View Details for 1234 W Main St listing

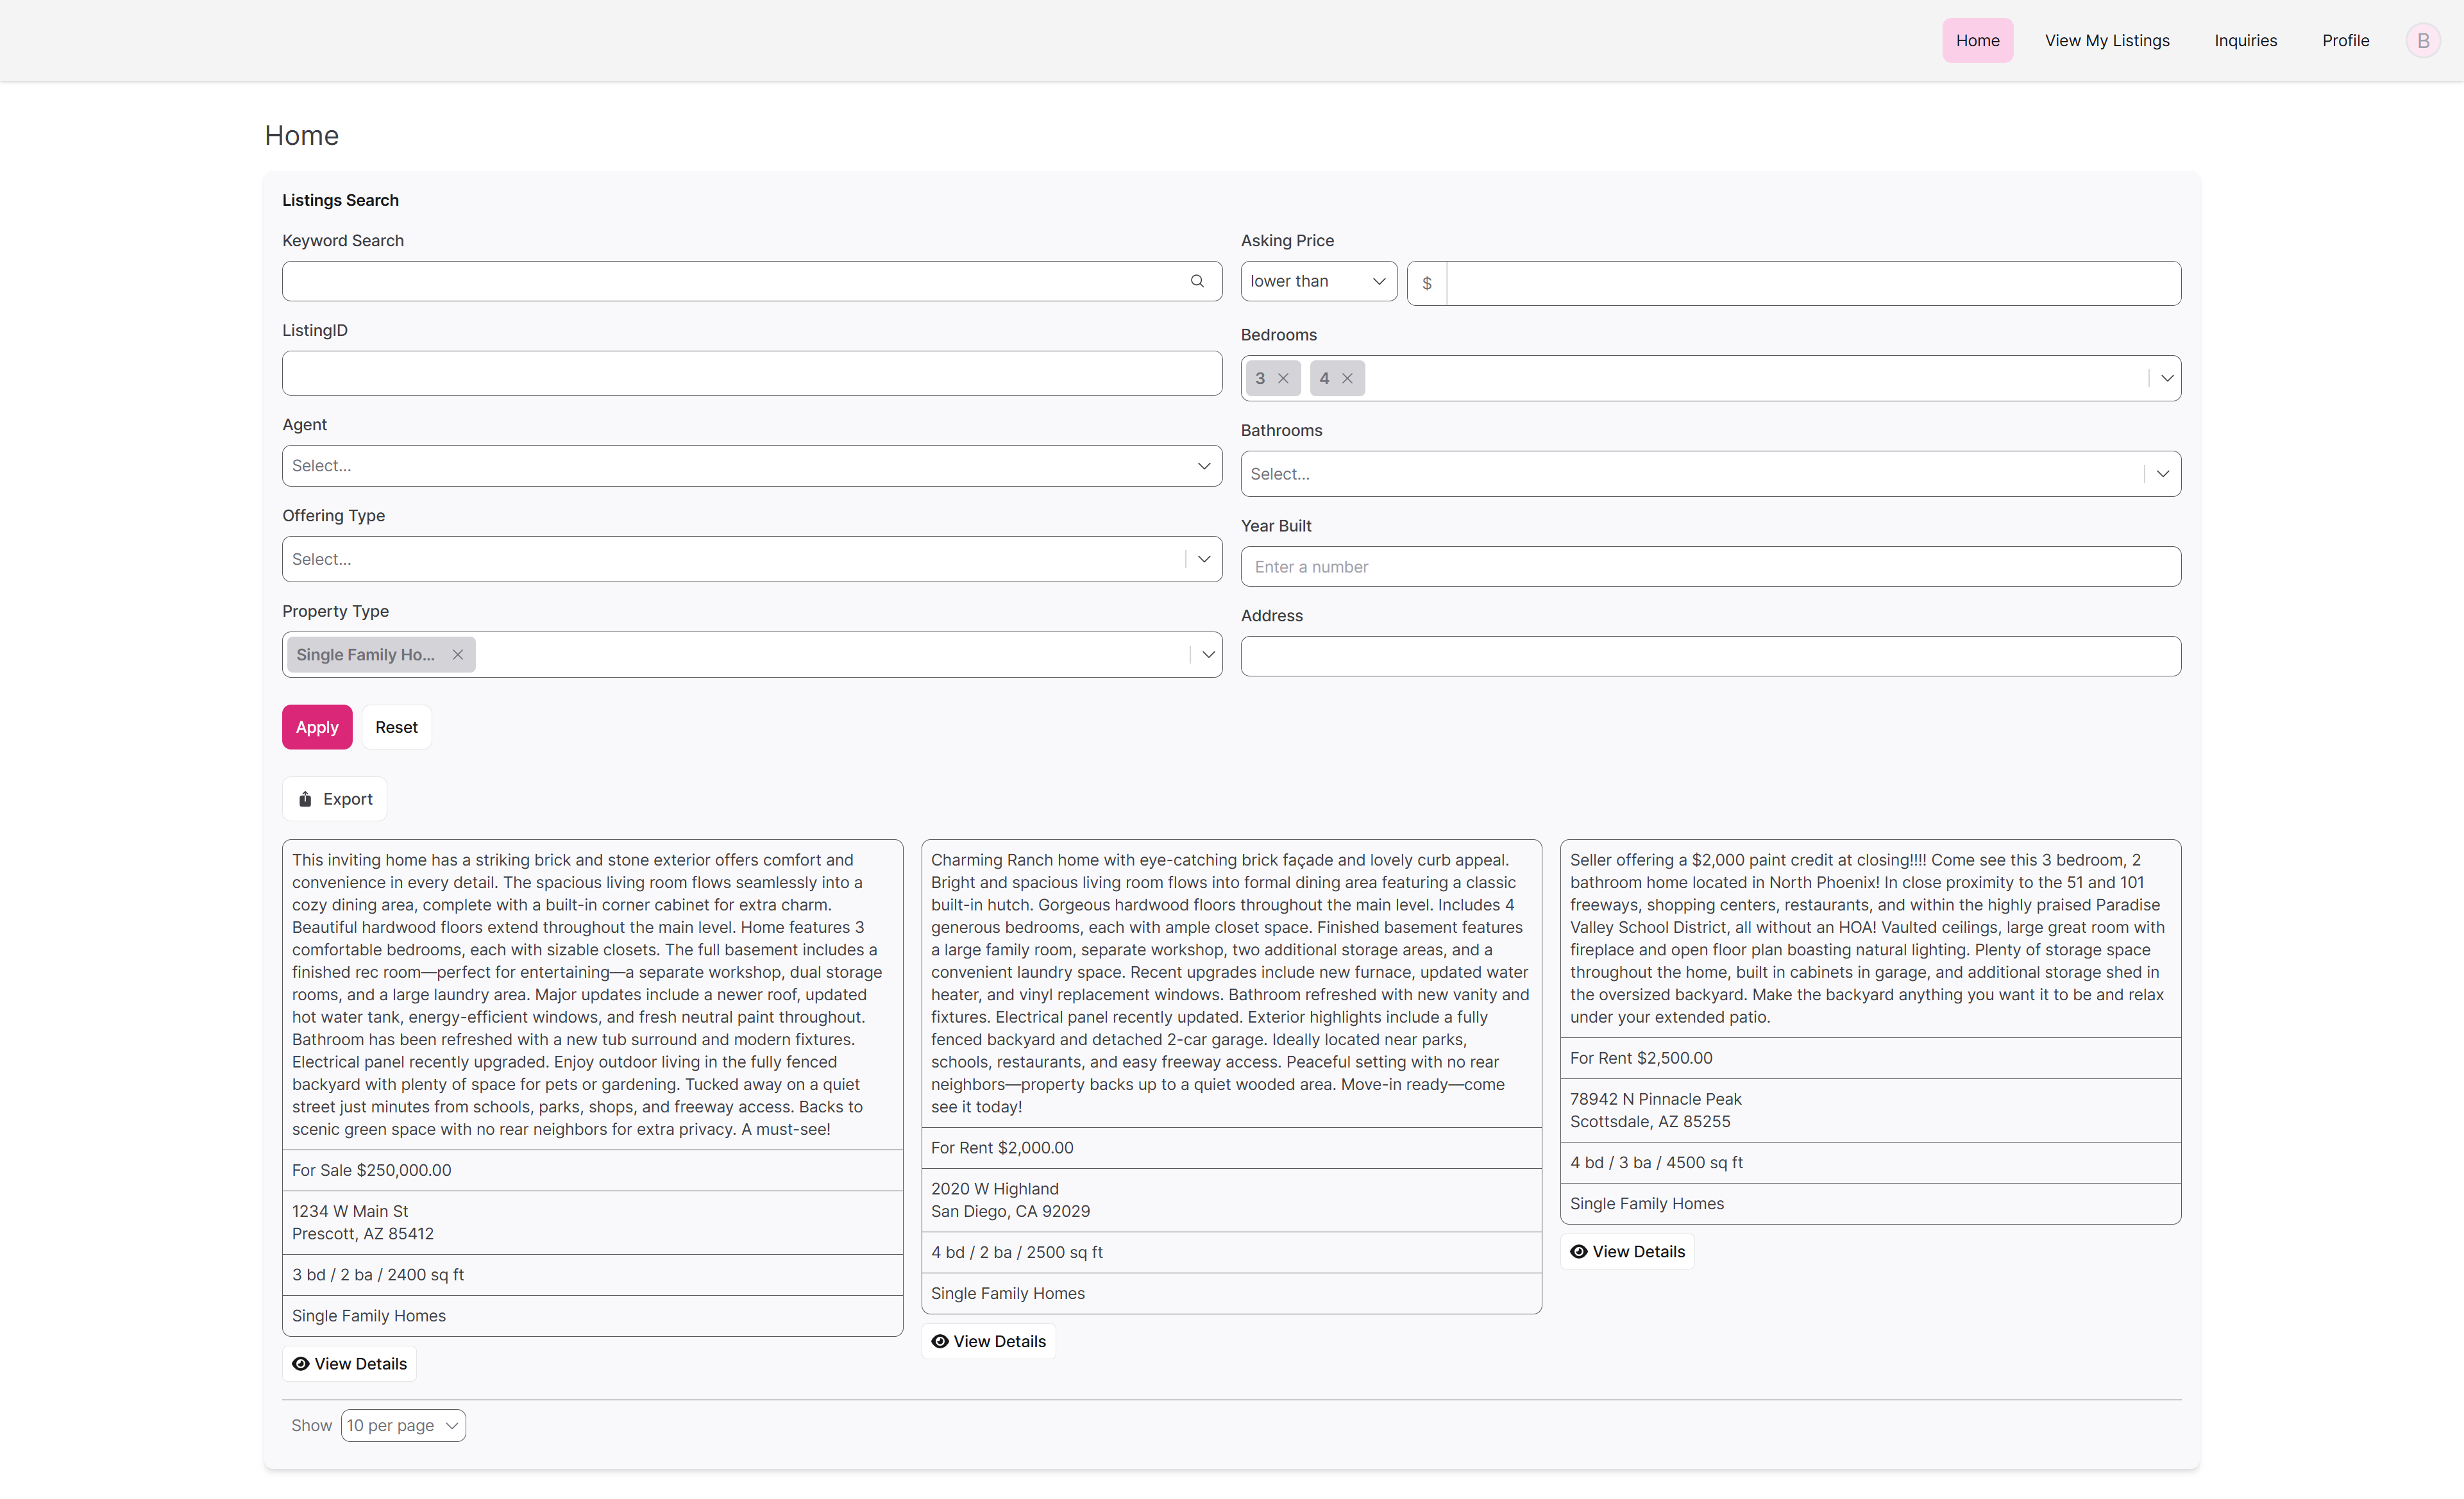point(349,1364)
